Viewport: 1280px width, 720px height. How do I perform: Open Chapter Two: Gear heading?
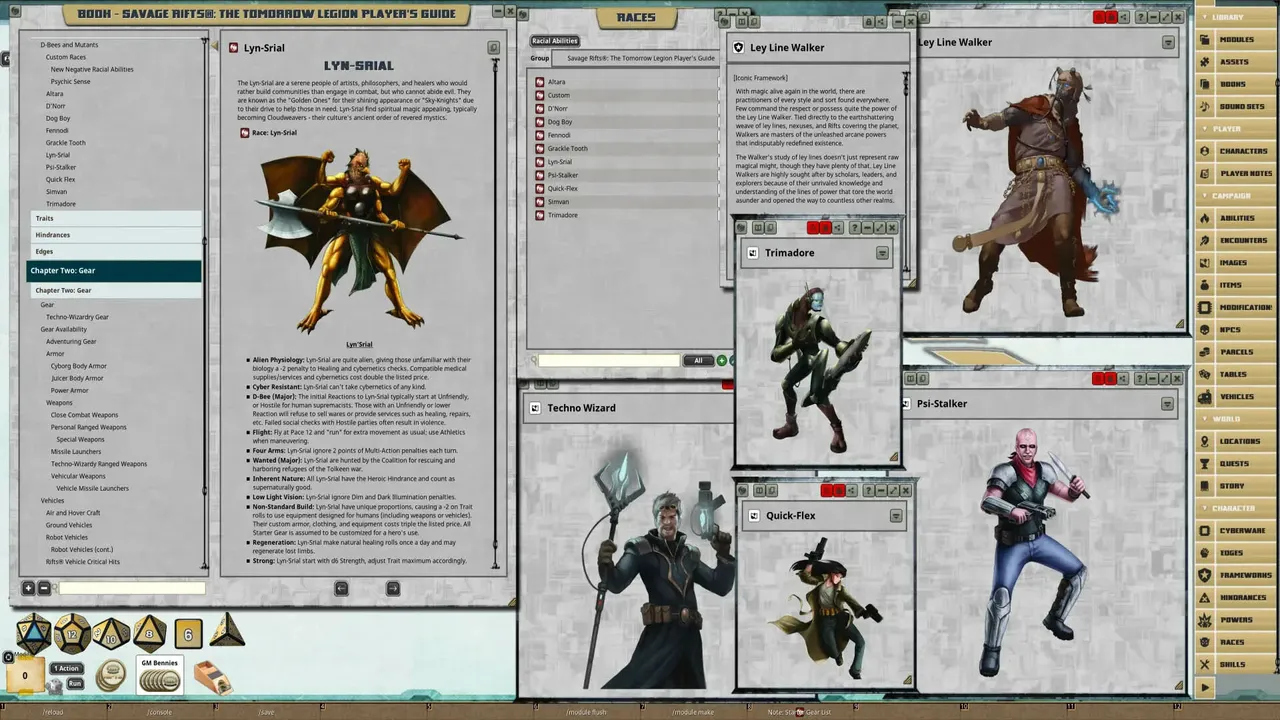point(114,271)
